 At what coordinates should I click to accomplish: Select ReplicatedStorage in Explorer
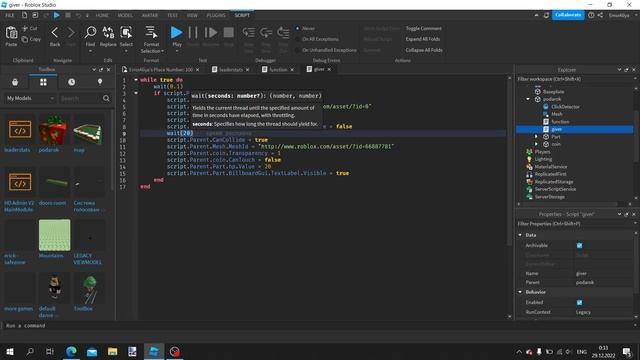(554, 182)
